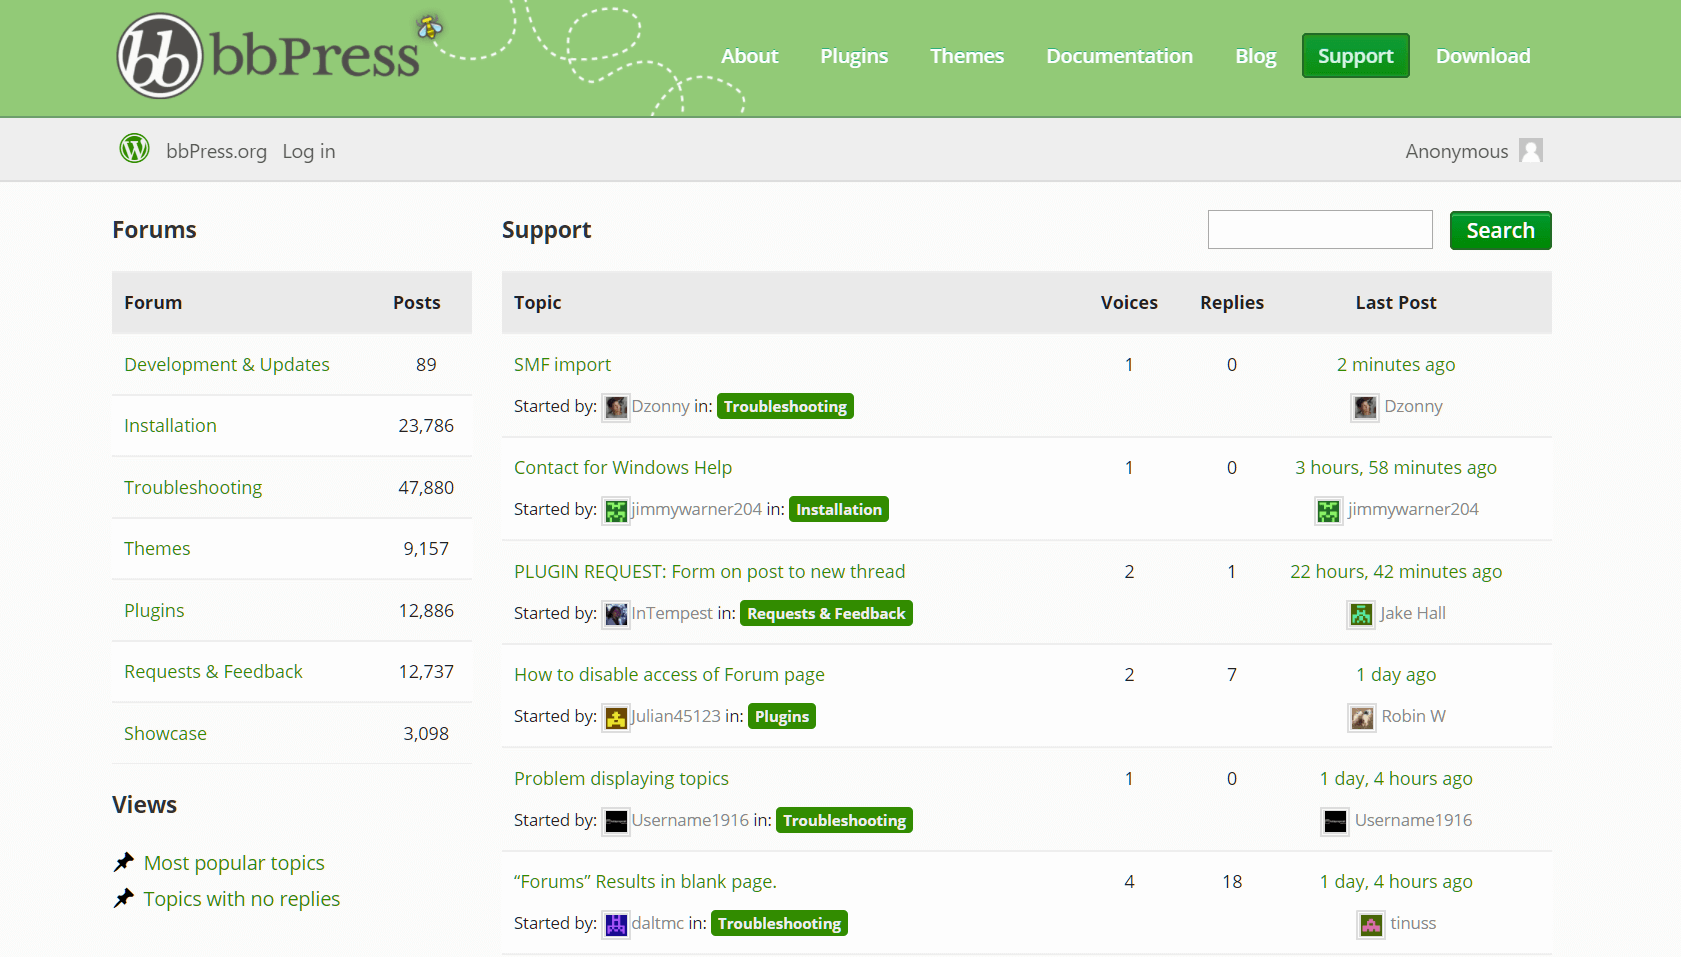Click Robin W's avatar icon
The height and width of the screenshot is (957, 1681).
[x=1362, y=717]
